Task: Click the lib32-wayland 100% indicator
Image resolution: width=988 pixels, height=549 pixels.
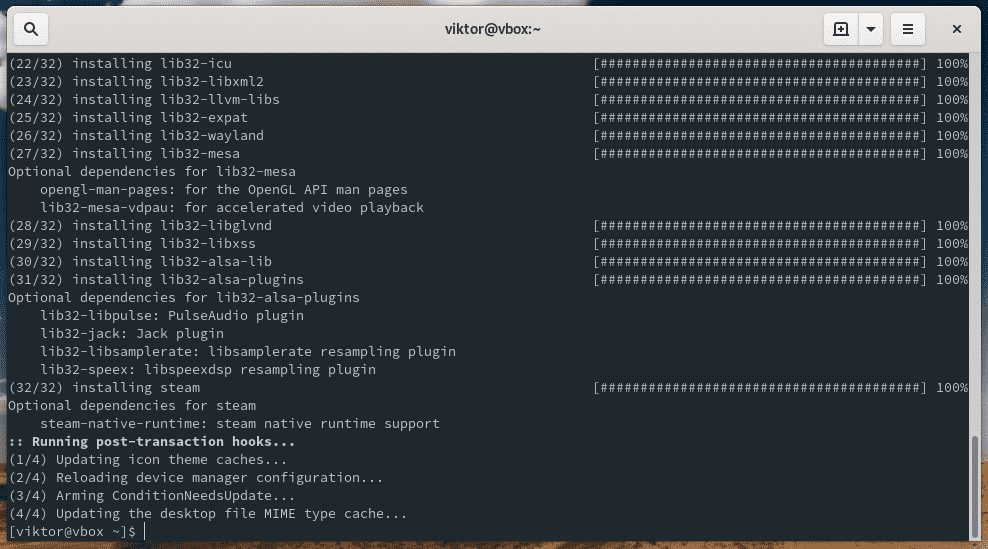Action: [x=952, y=136]
